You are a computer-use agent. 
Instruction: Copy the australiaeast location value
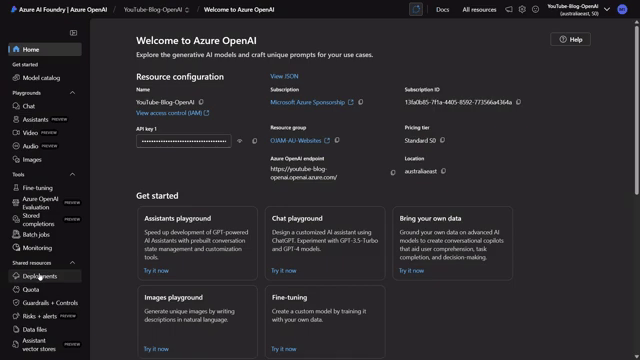click(x=443, y=171)
